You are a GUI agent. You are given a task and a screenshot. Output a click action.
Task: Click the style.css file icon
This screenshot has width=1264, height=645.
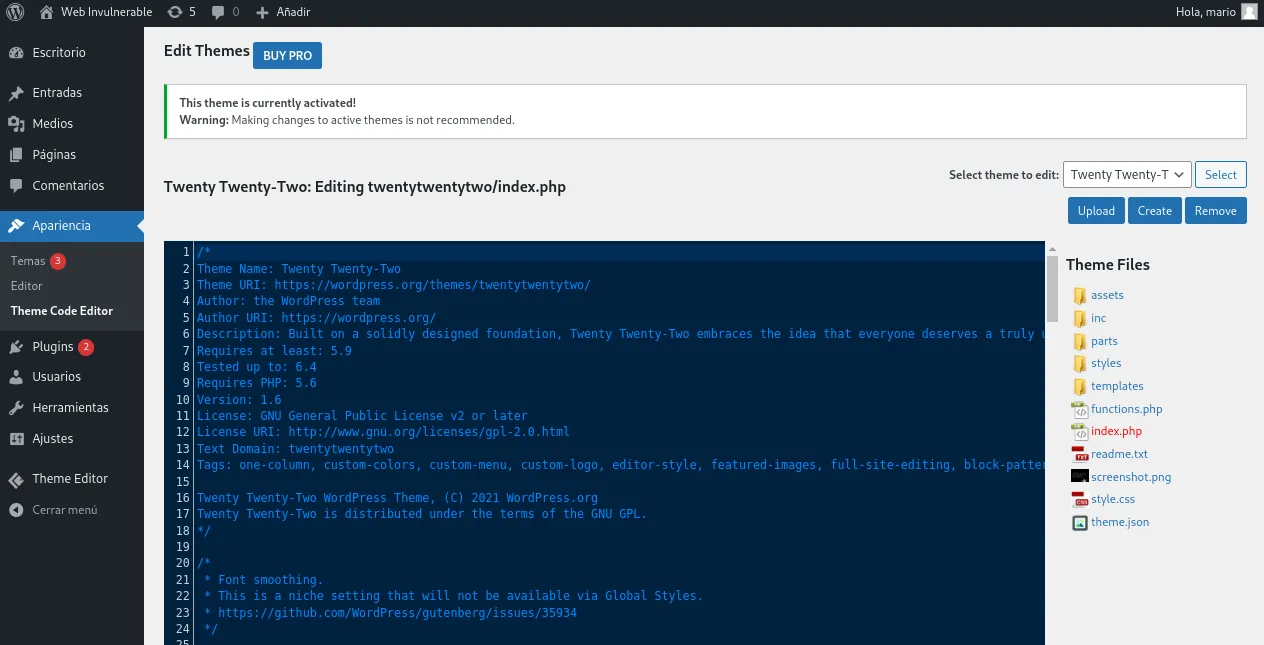click(x=1079, y=500)
